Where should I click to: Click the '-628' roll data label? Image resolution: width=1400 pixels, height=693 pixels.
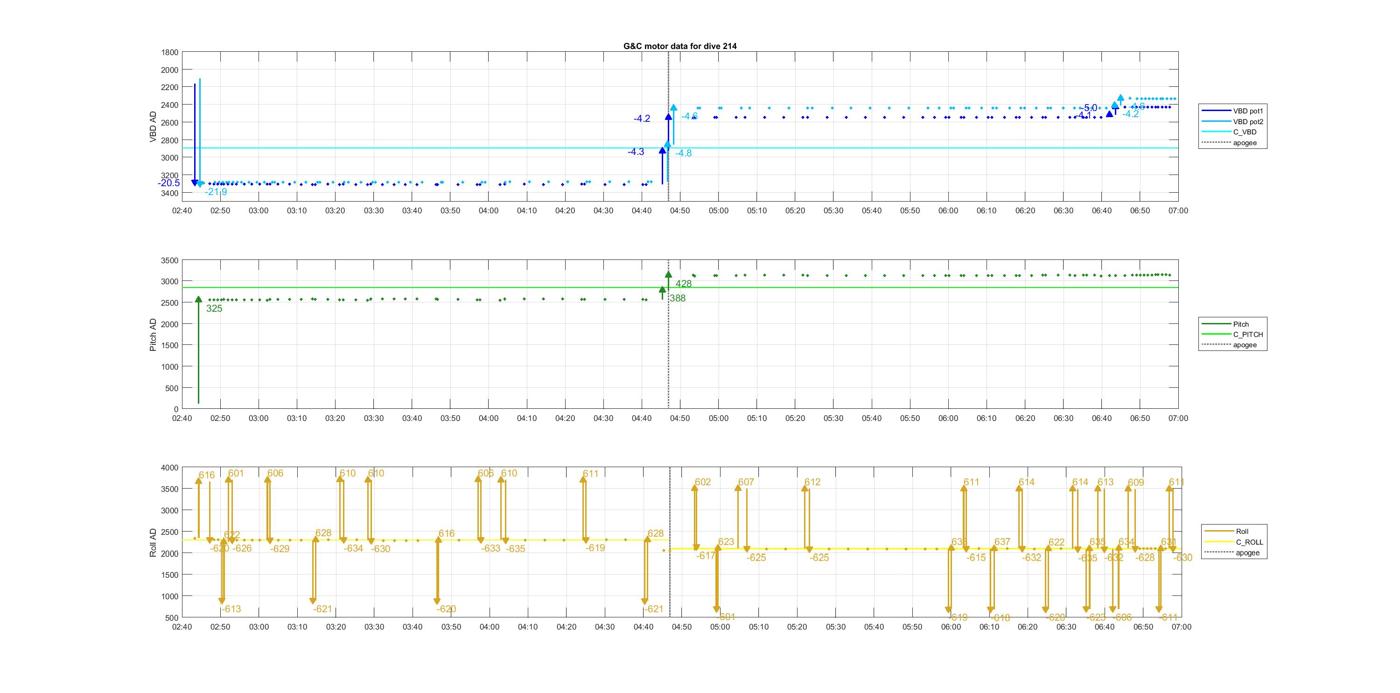[1145, 557]
